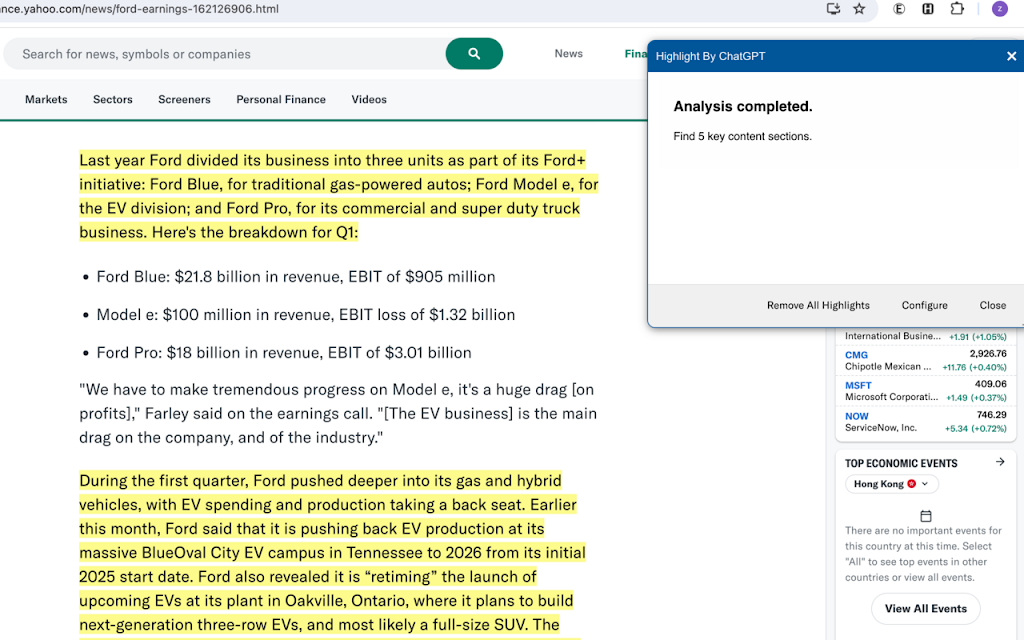
Task: Click highlighted paragraph starting 'Last year Ford'
Action: coord(339,197)
